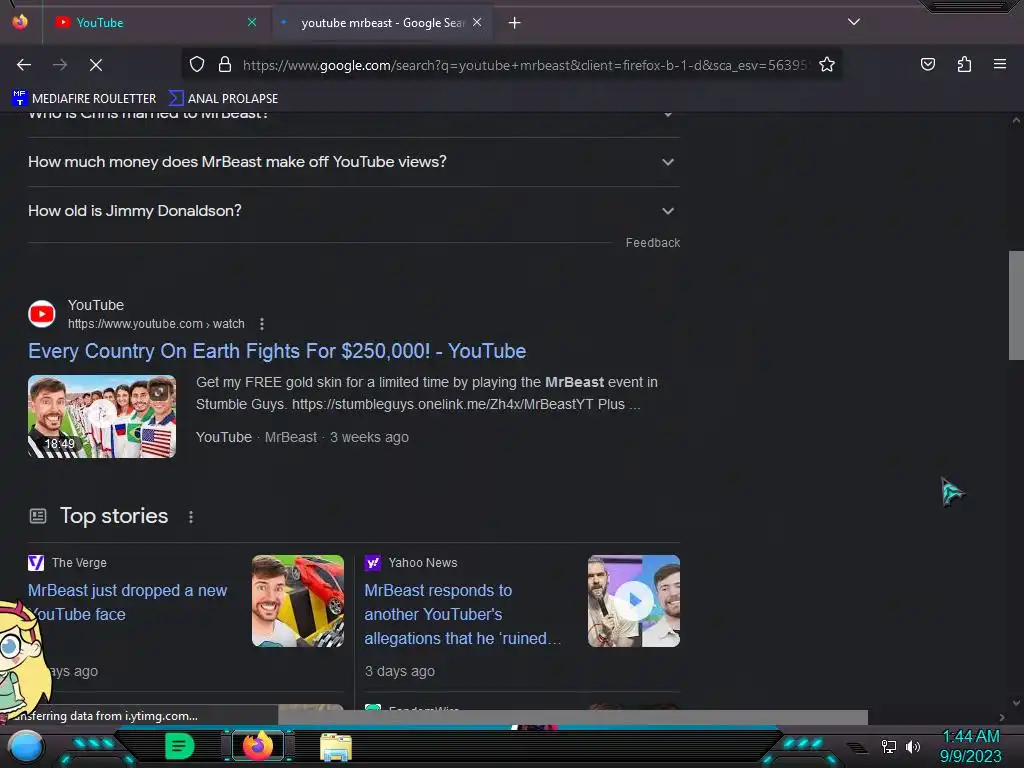Click the '3 weeks ago' text
1024x768 pixels.
tap(369, 438)
